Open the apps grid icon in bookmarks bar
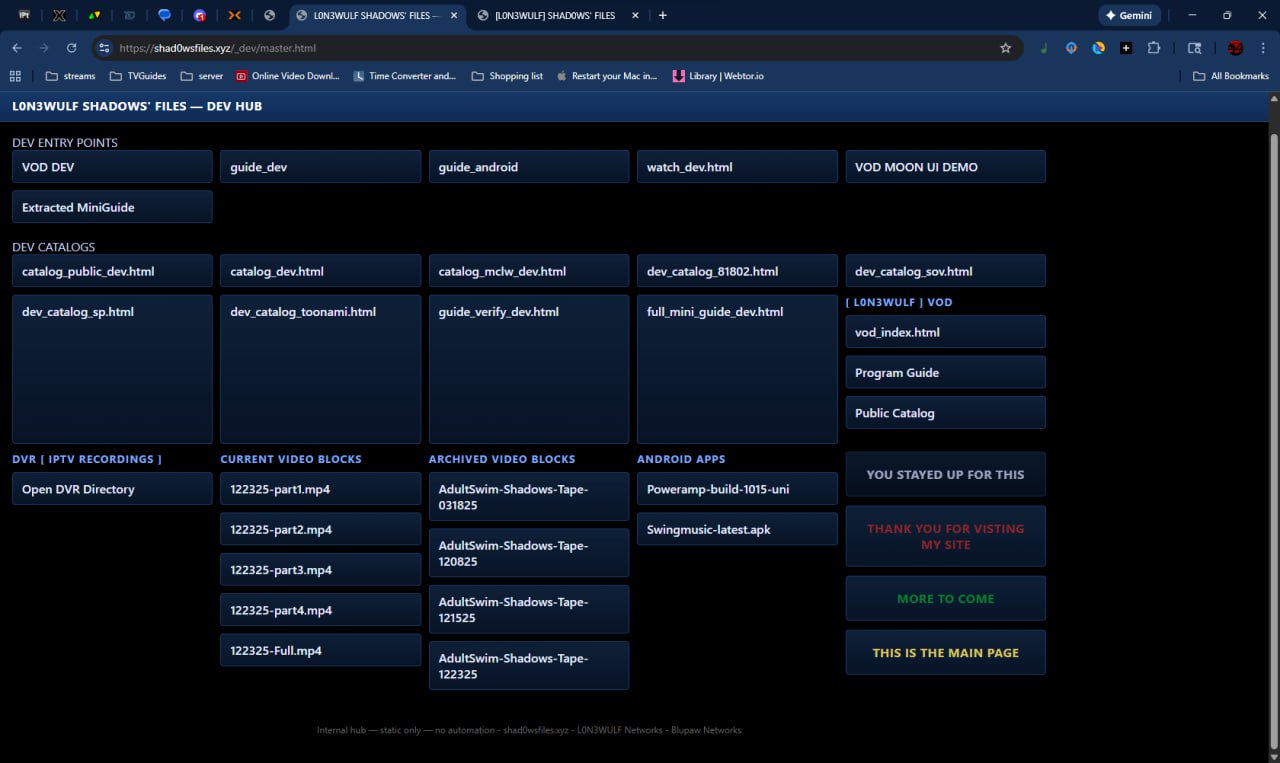Viewport: 1280px width, 763px height. (x=15, y=76)
